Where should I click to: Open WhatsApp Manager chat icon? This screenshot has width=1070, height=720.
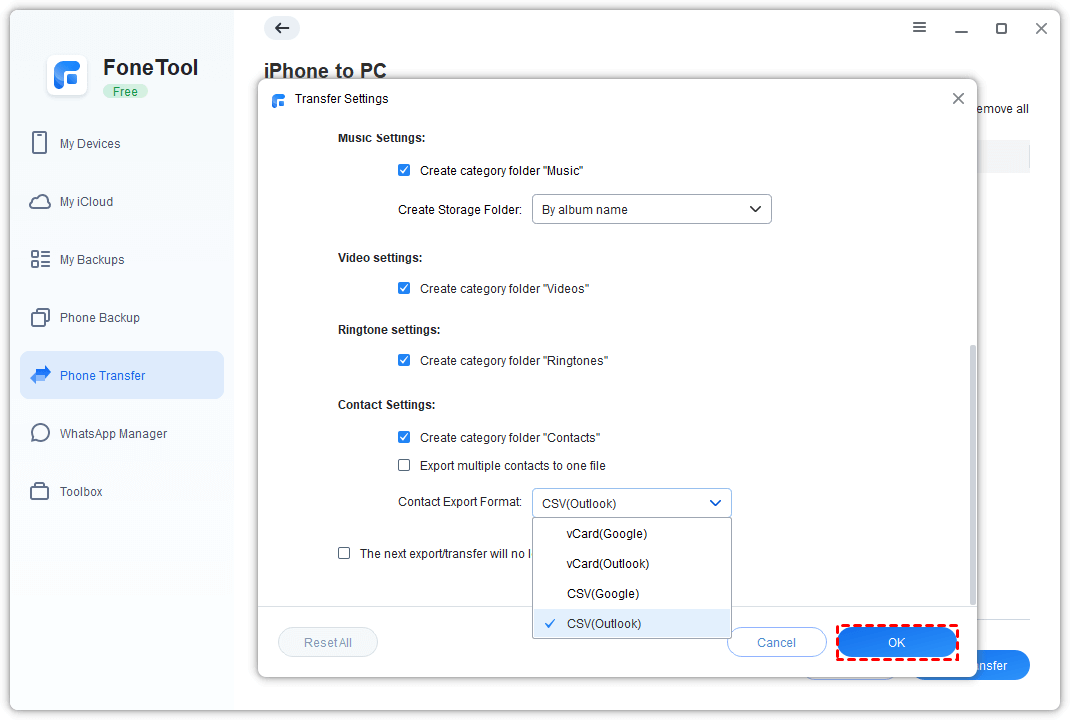pyautogui.click(x=40, y=434)
